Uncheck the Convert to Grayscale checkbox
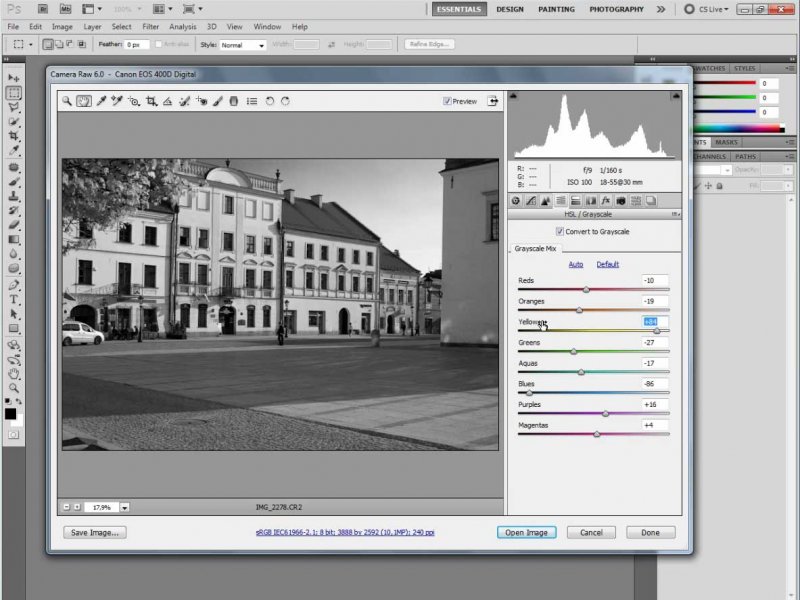Viewport: 800px width, 600px height. click(x=559, y=231)
